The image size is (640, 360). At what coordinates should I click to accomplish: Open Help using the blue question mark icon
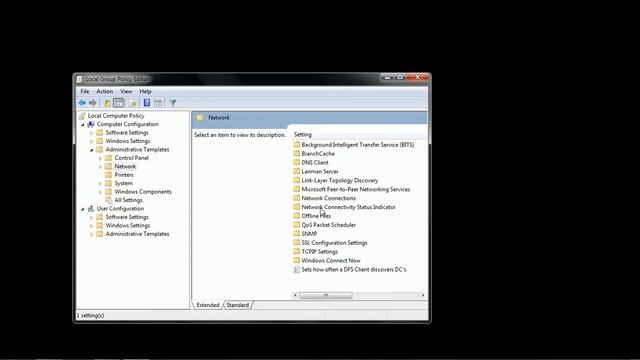pos(147,103)
